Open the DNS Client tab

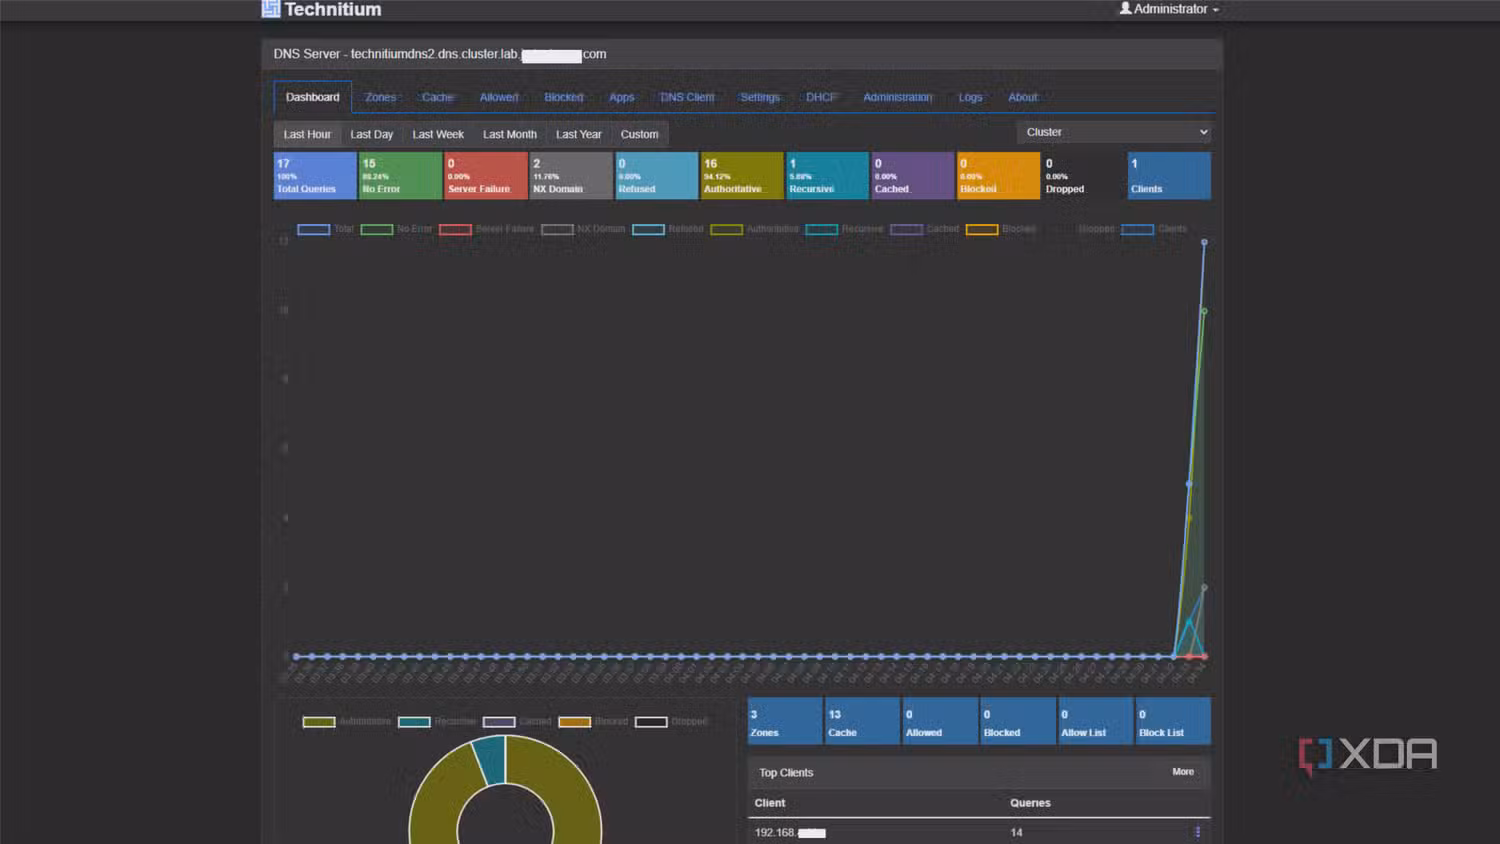coord(687,97)
